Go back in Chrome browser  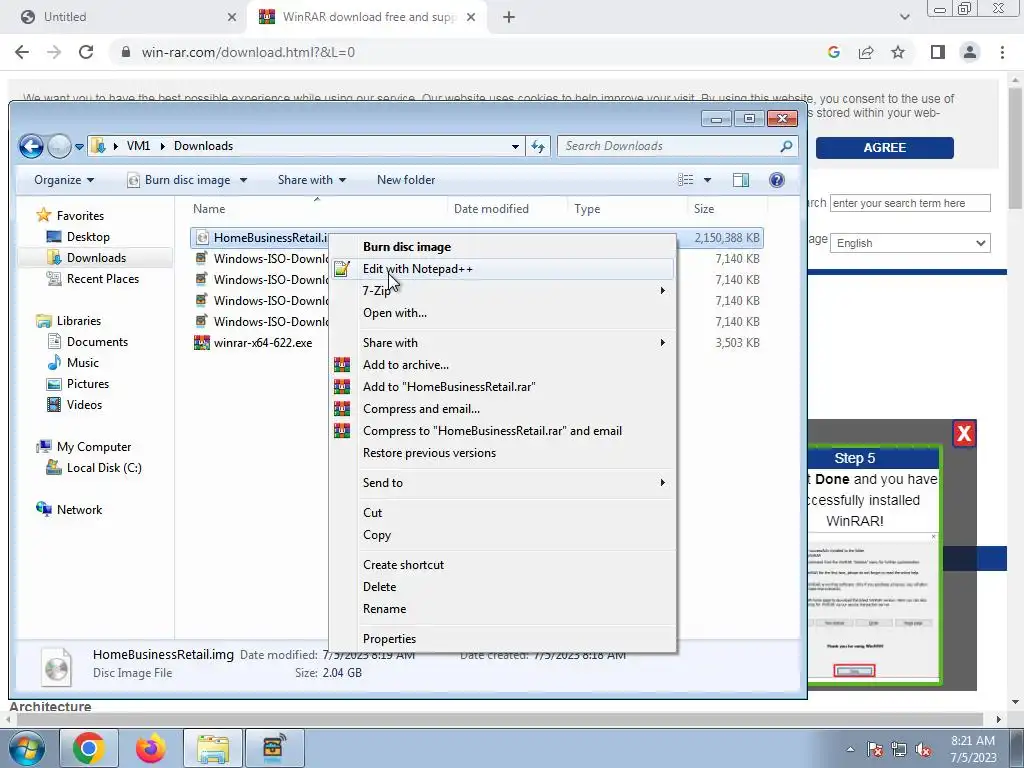[x=22, y=52]
